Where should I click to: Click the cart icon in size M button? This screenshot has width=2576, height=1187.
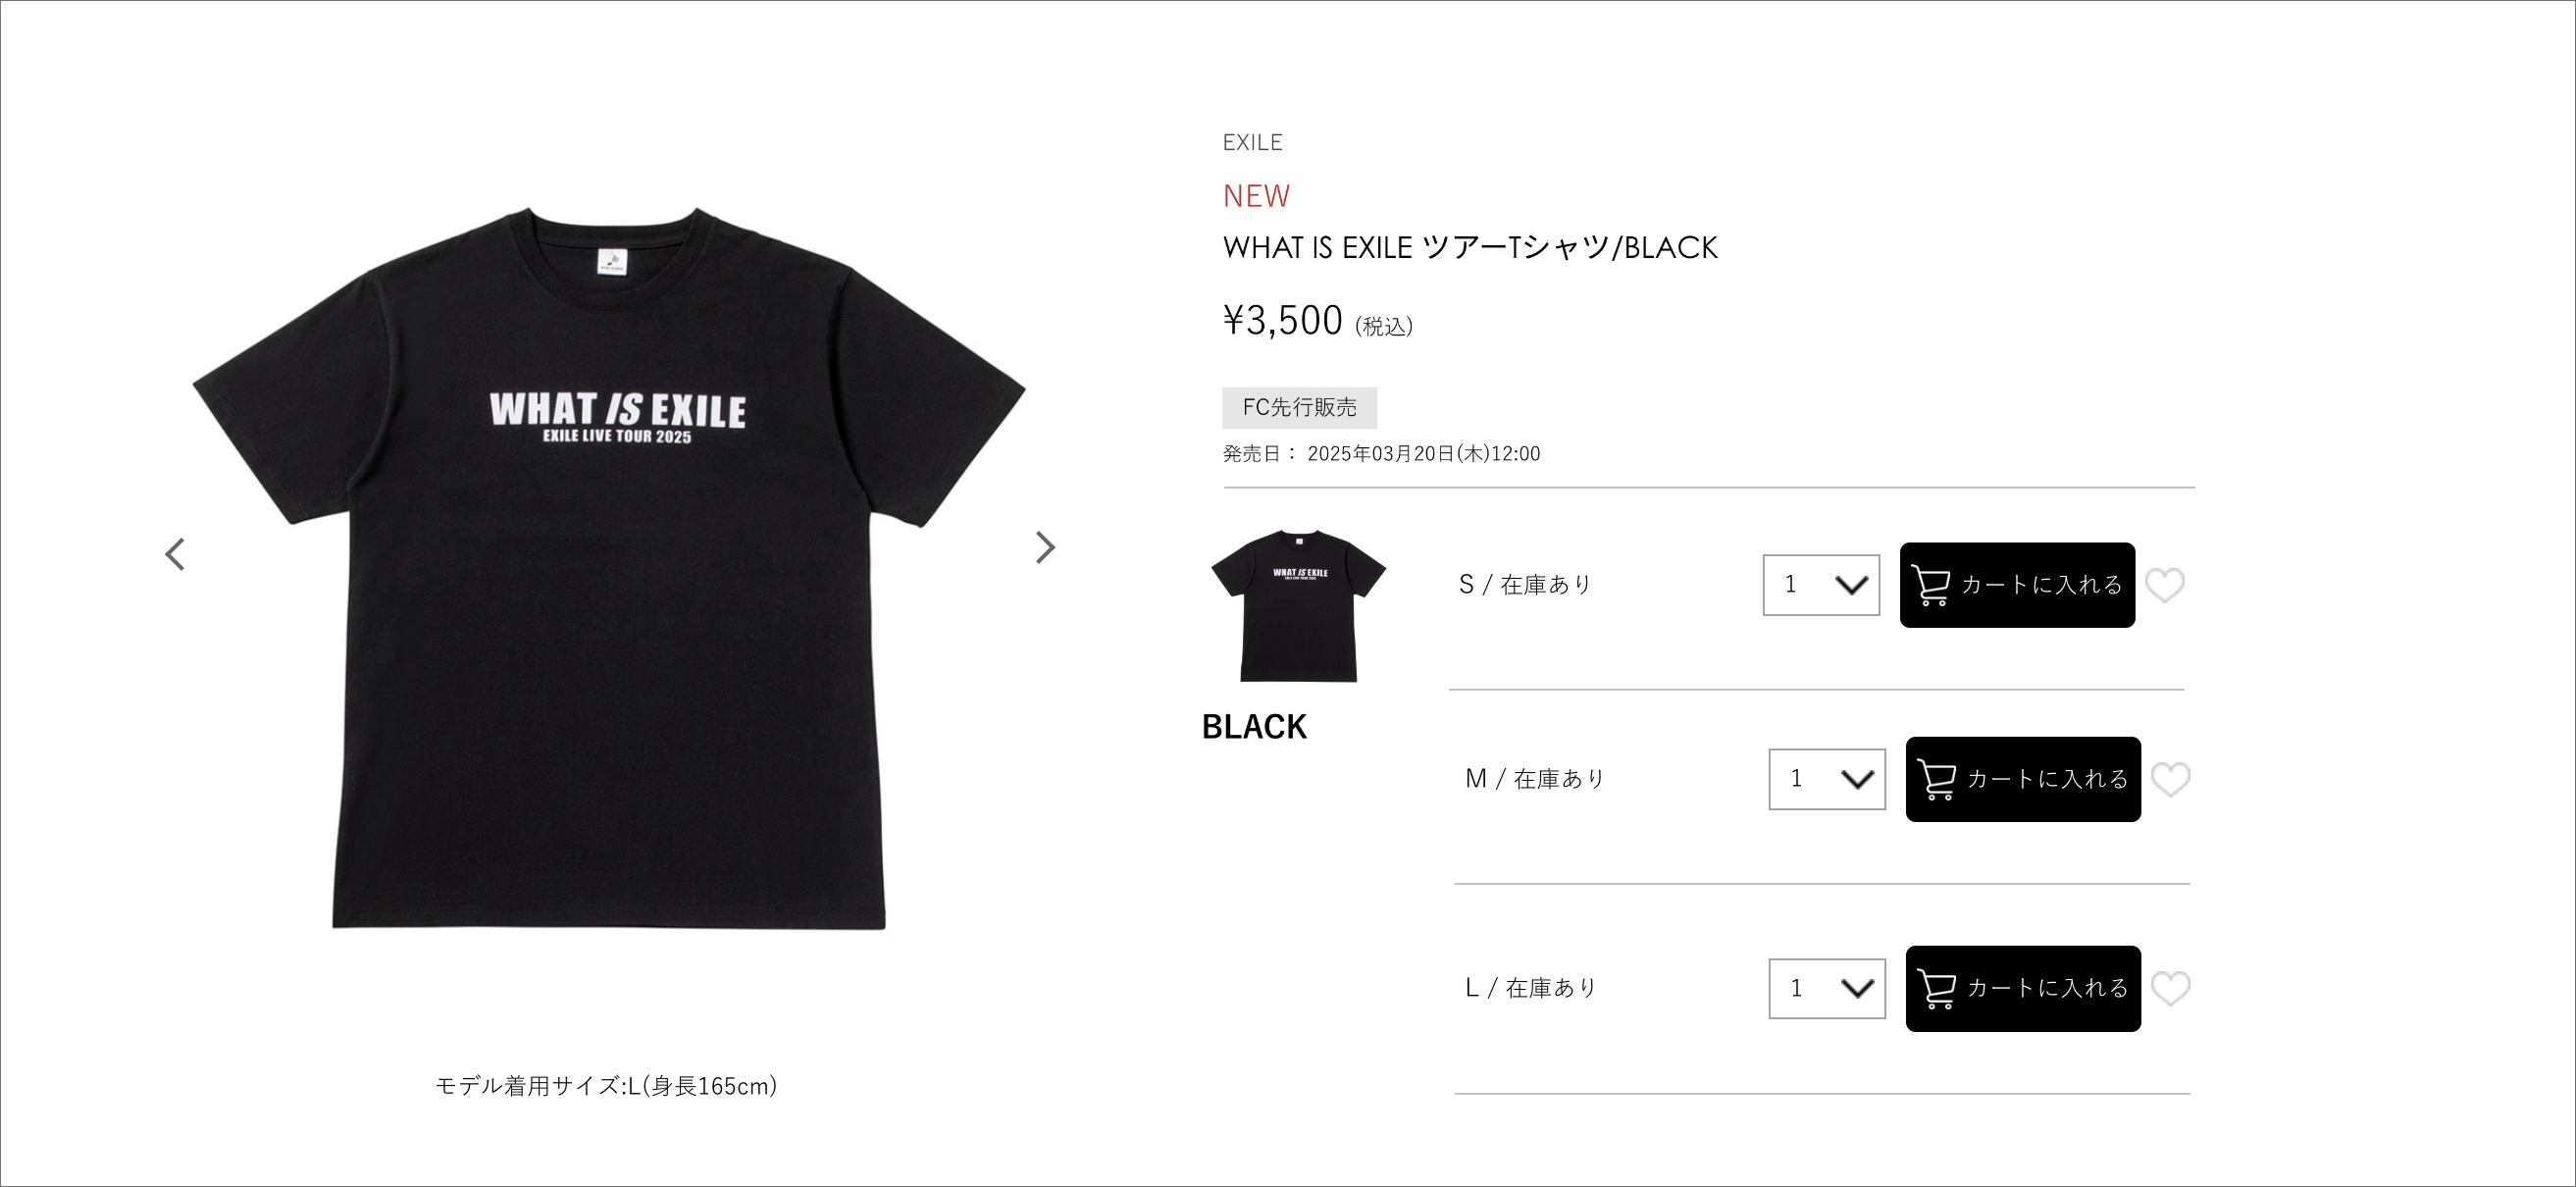coord(1936,779)
